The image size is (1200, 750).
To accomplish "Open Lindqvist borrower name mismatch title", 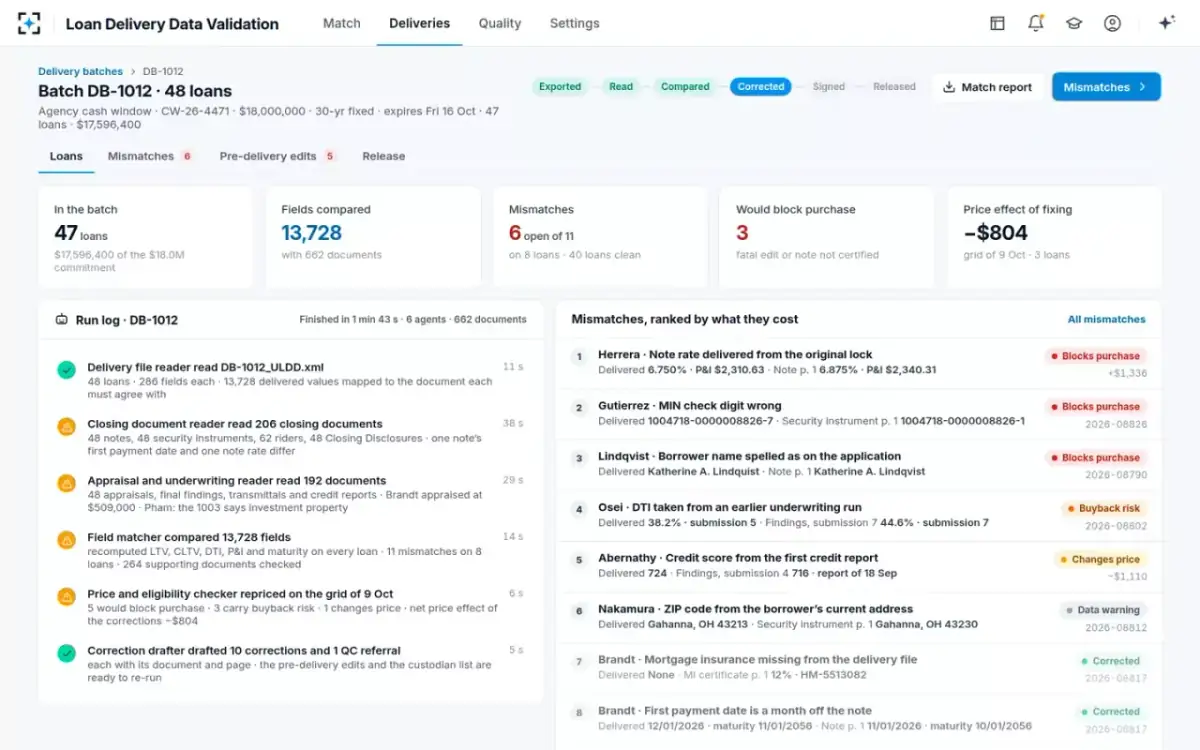I will coord(749,456).
